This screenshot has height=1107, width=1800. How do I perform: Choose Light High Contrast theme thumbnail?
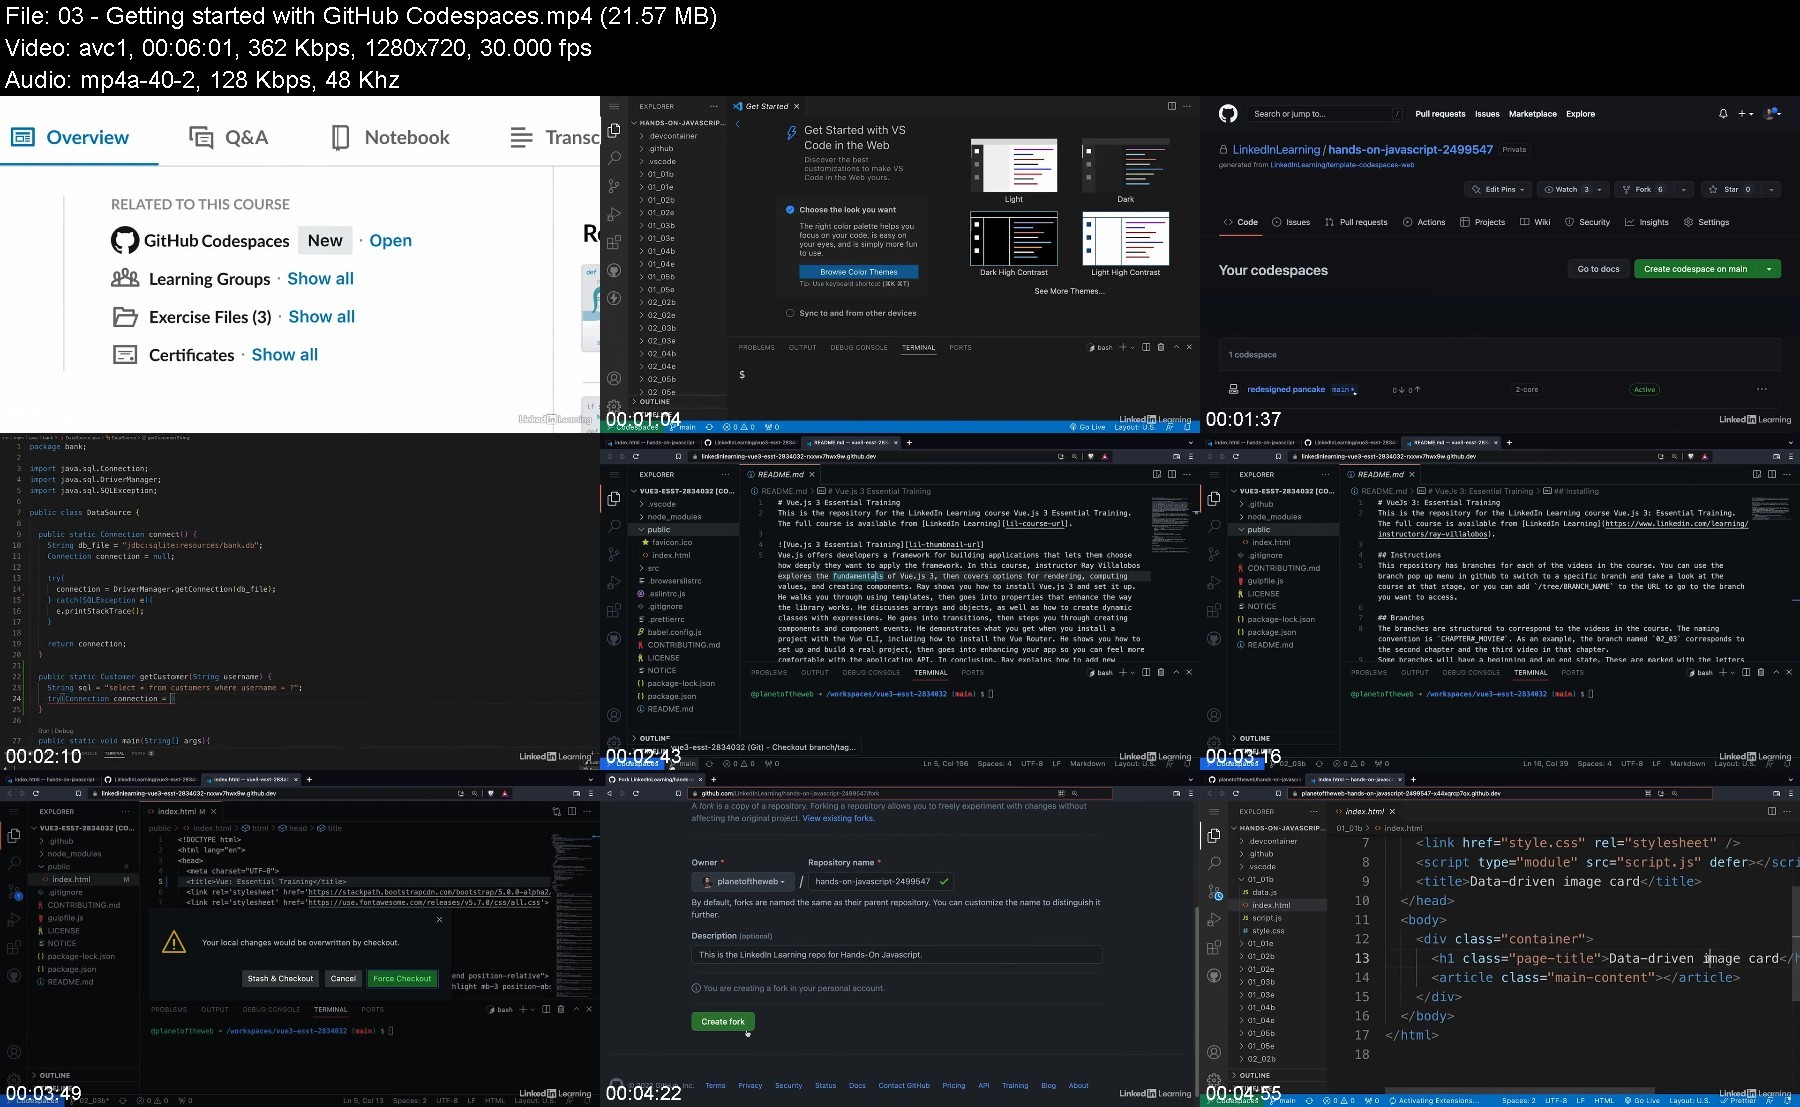coord(1126,239)
